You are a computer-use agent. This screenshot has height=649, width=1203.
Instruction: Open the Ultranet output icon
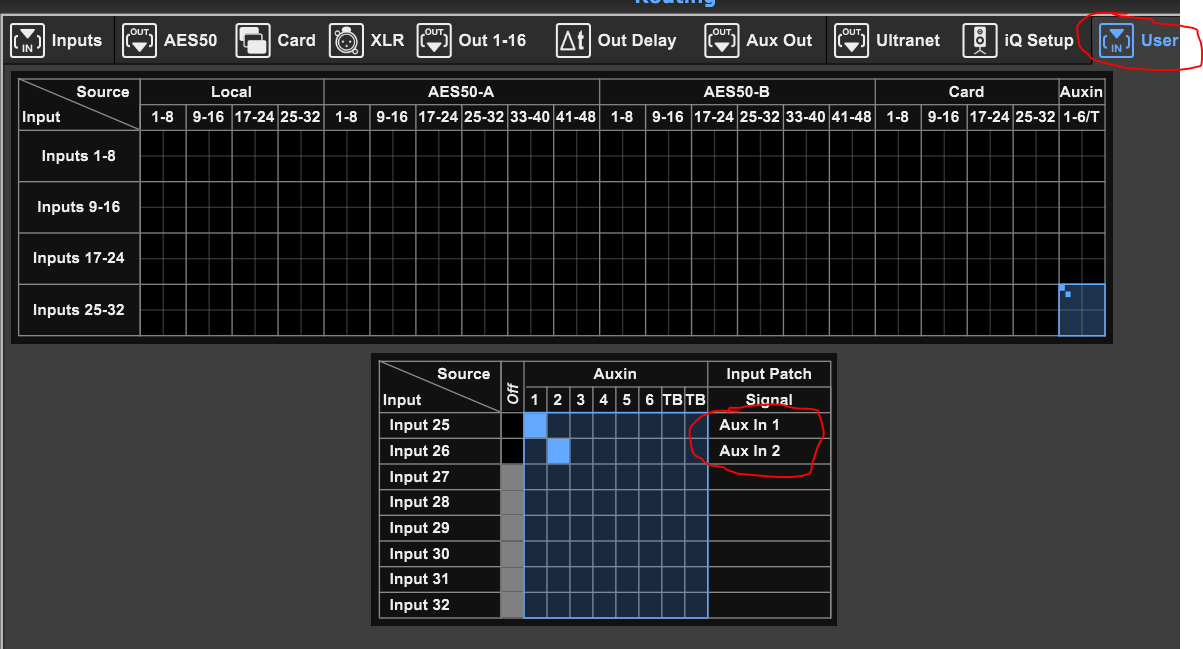tap(851, 41)
